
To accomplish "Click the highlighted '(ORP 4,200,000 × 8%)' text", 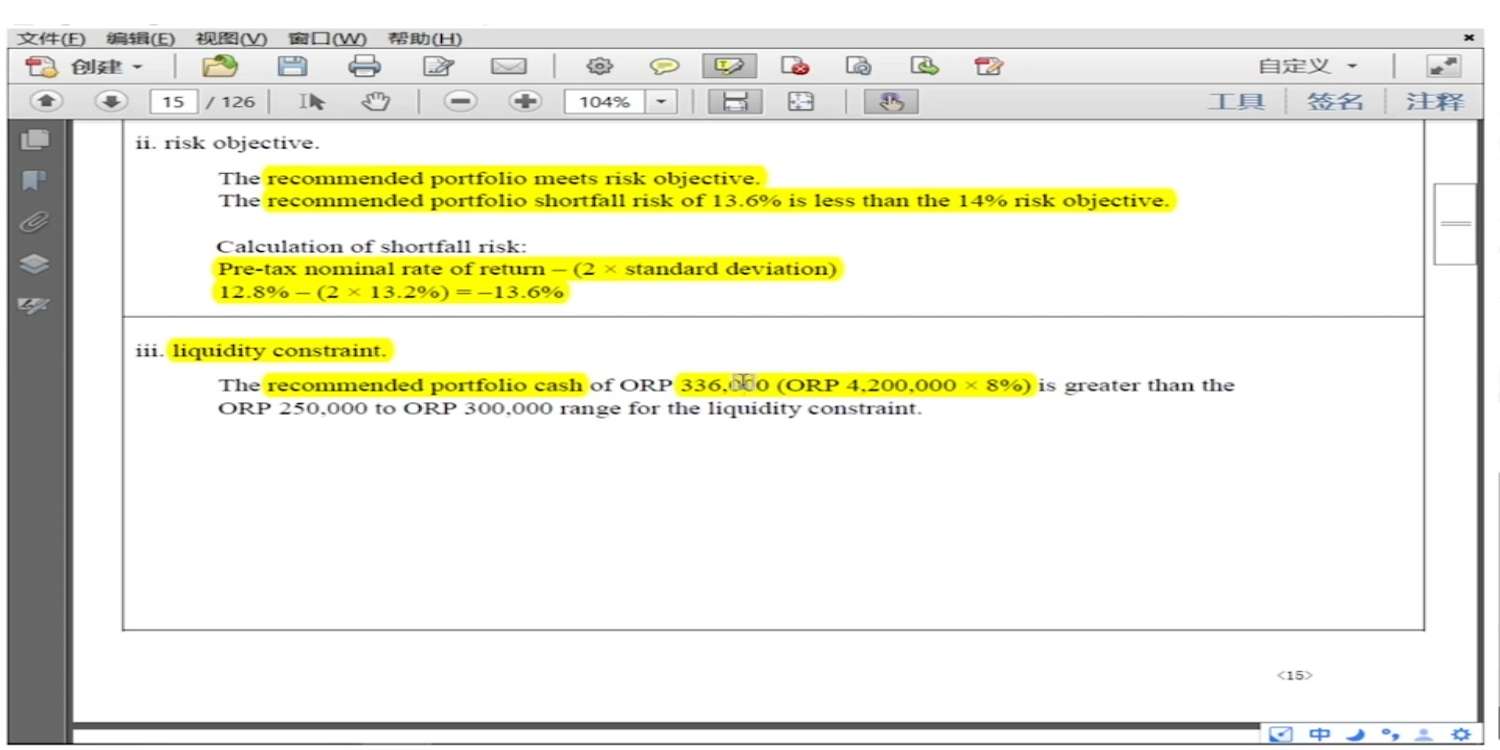I will pos(903,386).
